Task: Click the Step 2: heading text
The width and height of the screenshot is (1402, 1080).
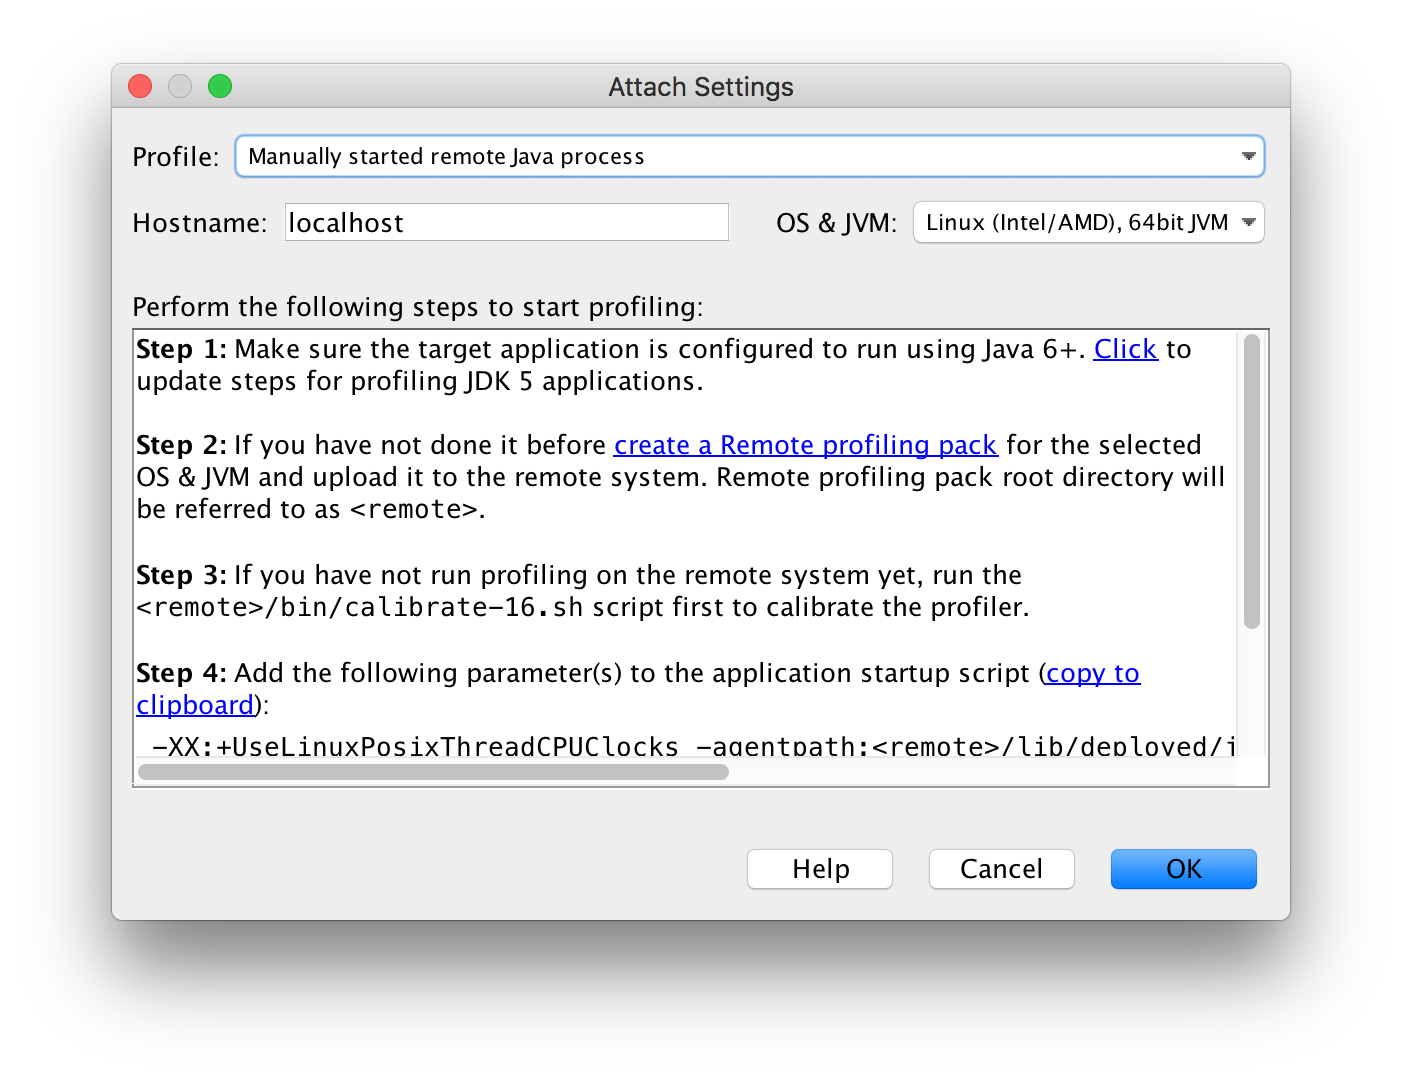Action: tap(181, 445)
